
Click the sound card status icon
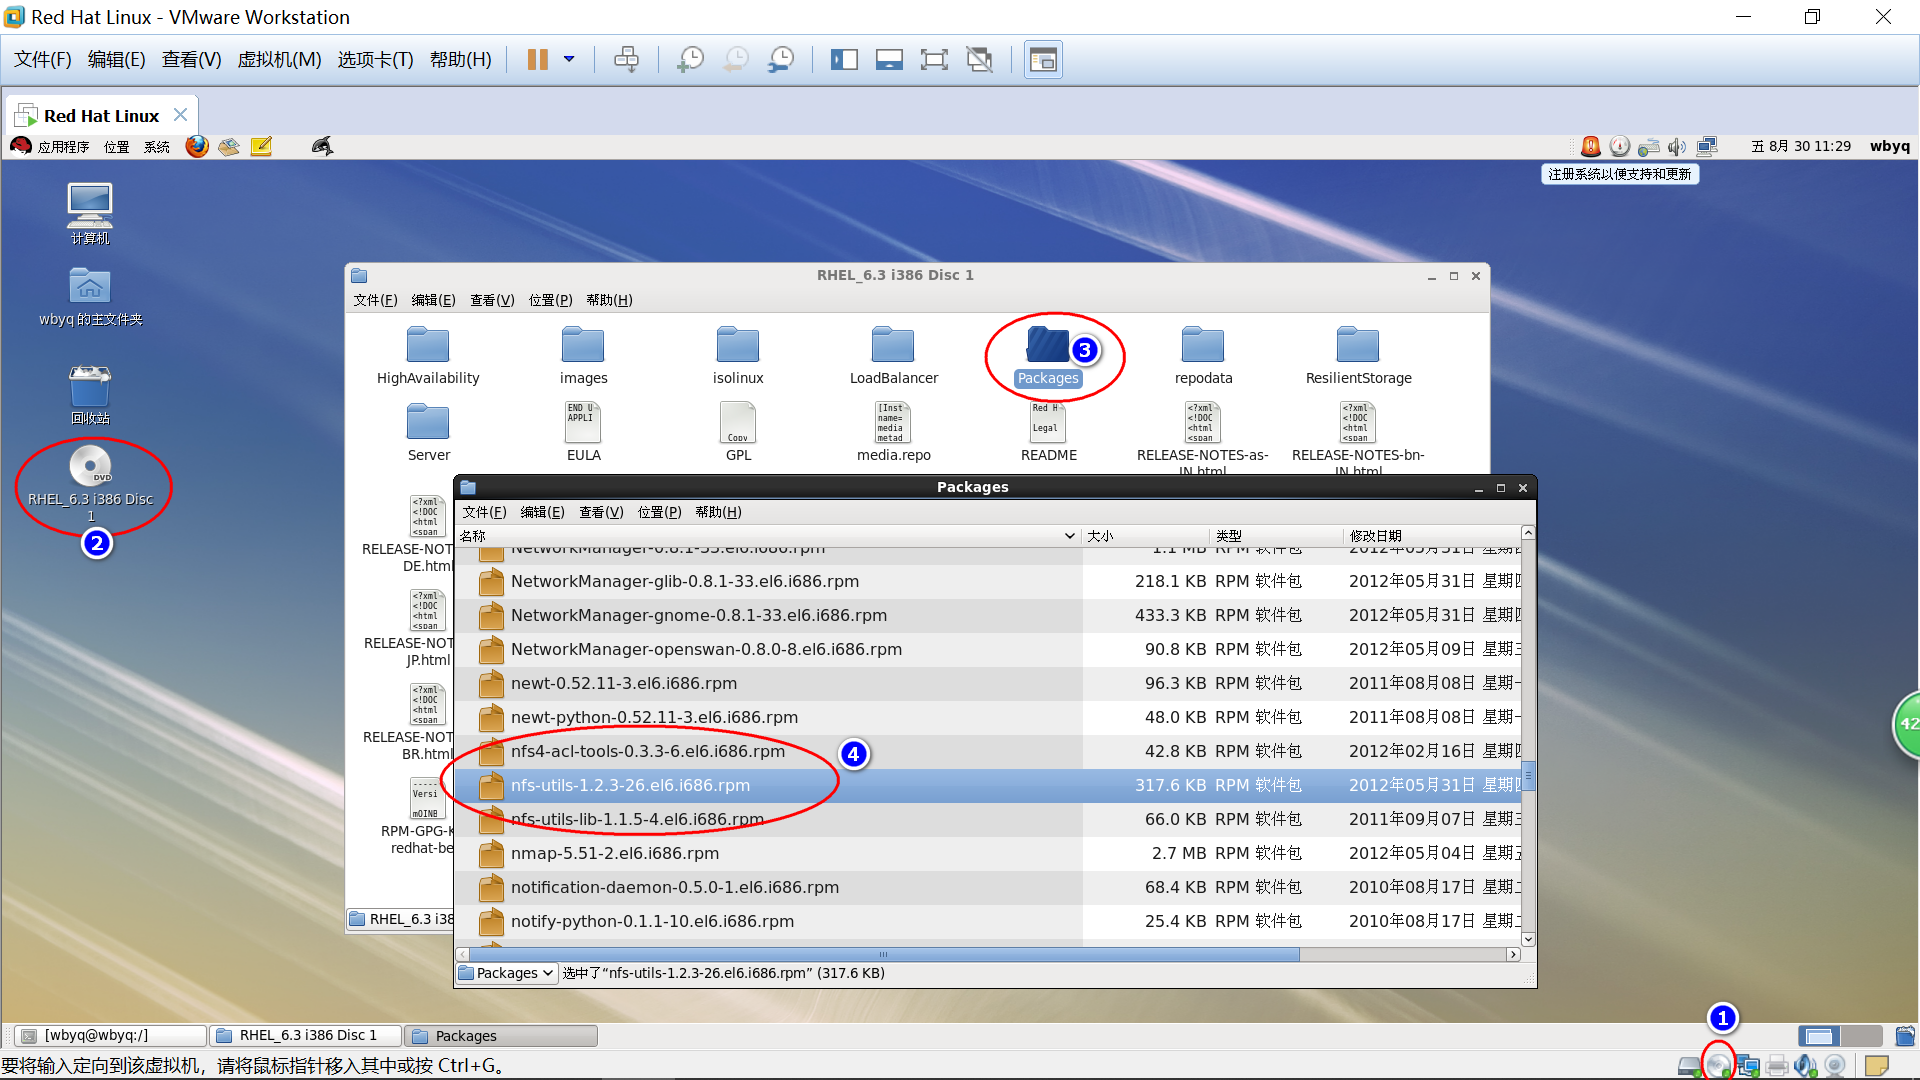[x=1805, y=1065]
